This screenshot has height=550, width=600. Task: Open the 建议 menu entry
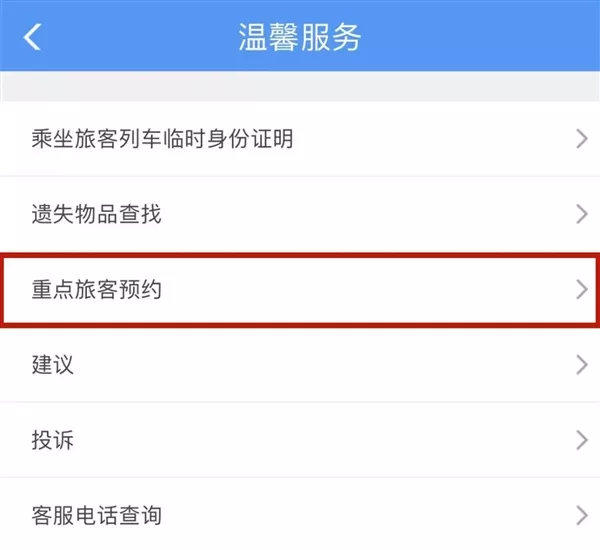click(300, 365)
